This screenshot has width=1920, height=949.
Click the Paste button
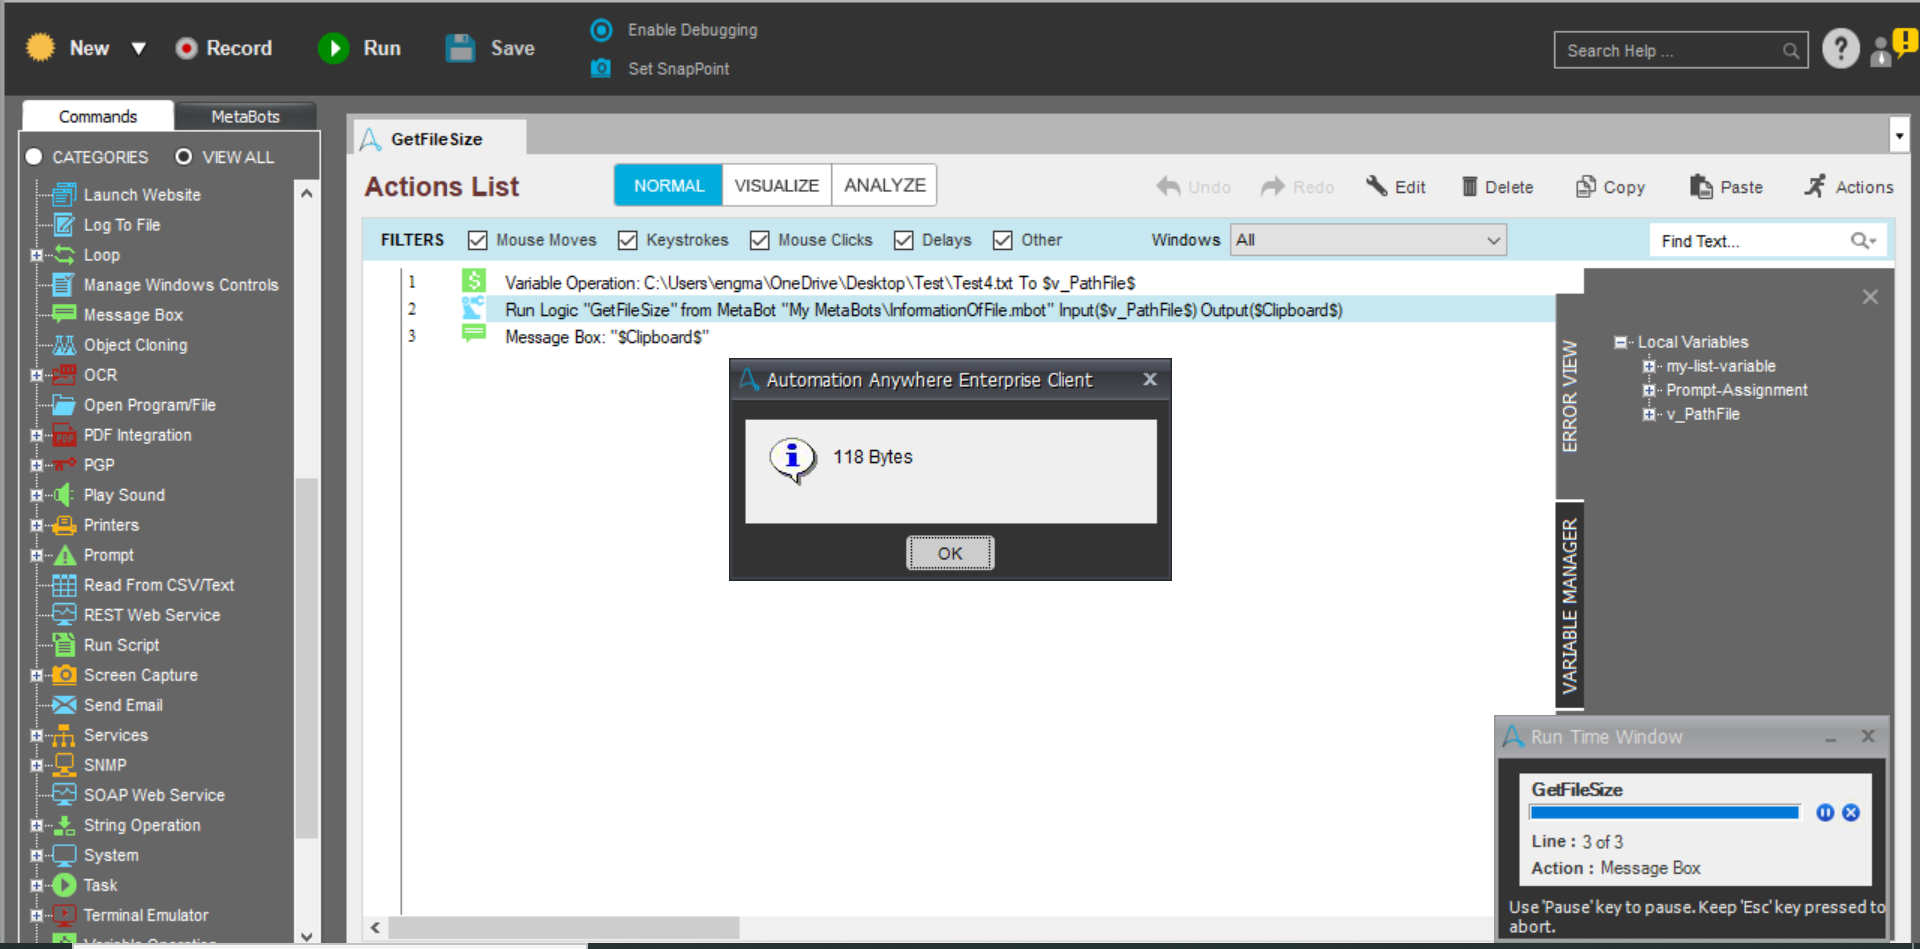click(1726, 187)
